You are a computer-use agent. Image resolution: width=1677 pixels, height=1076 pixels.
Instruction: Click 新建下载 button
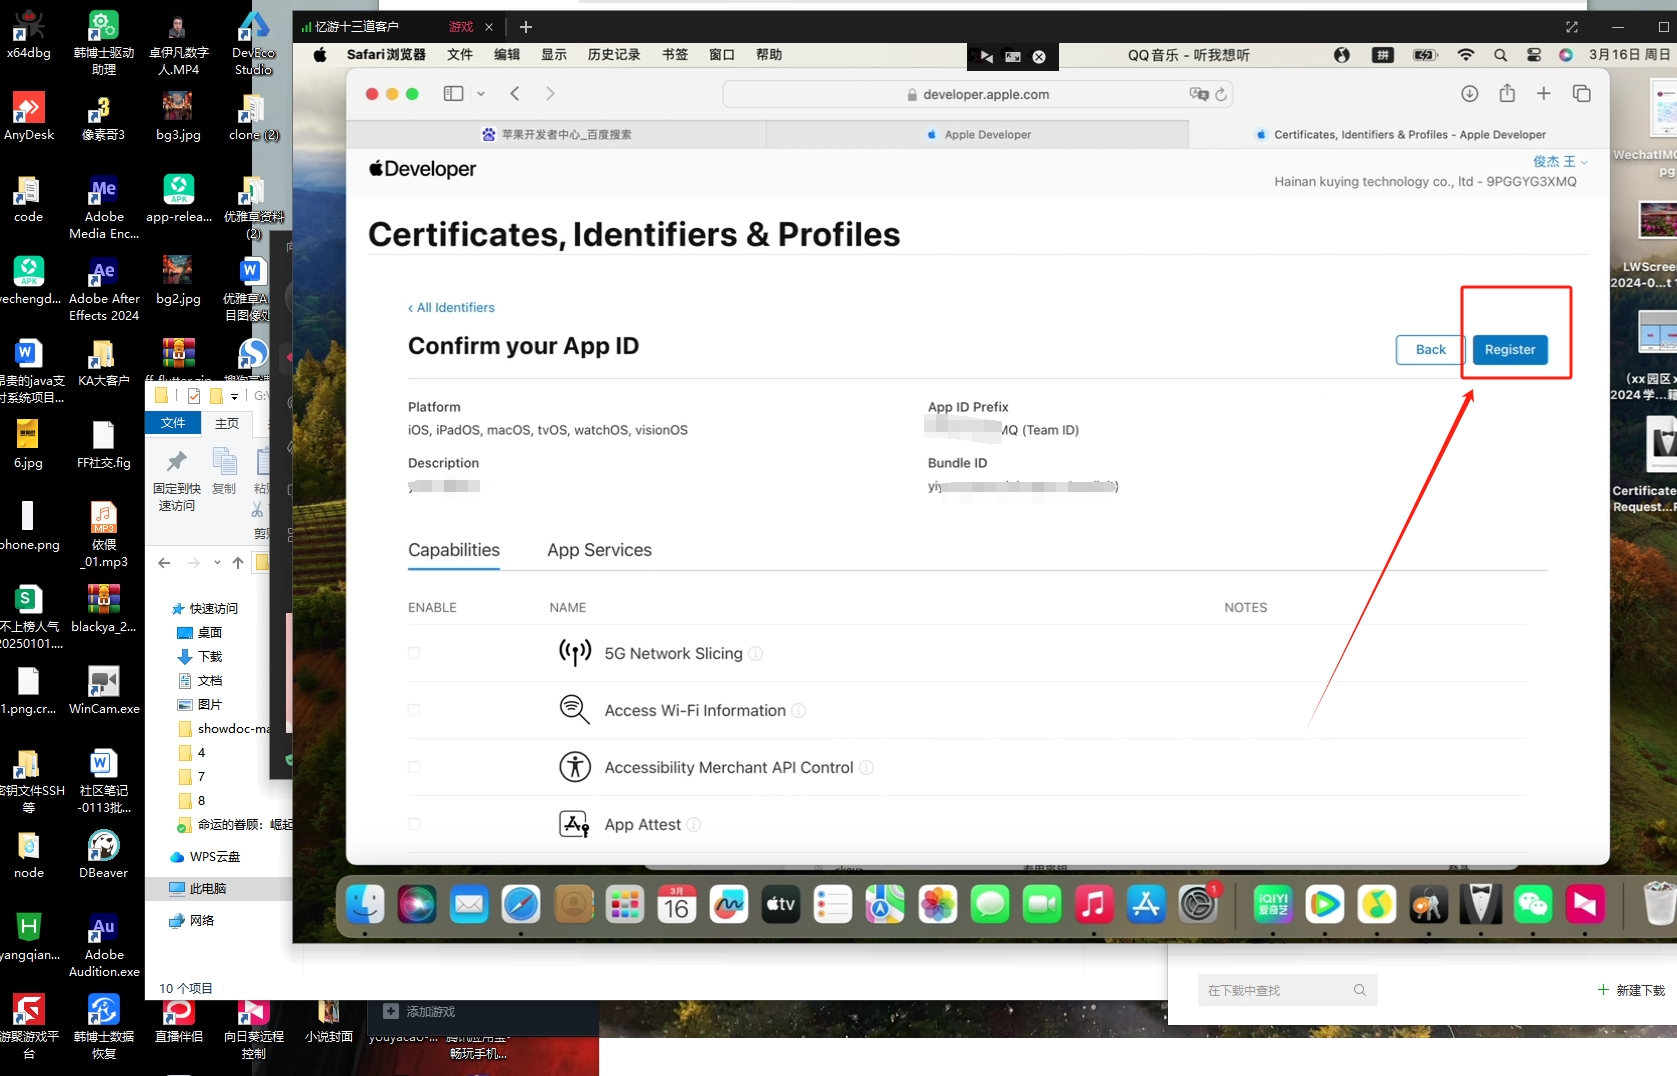[1632, 990]
